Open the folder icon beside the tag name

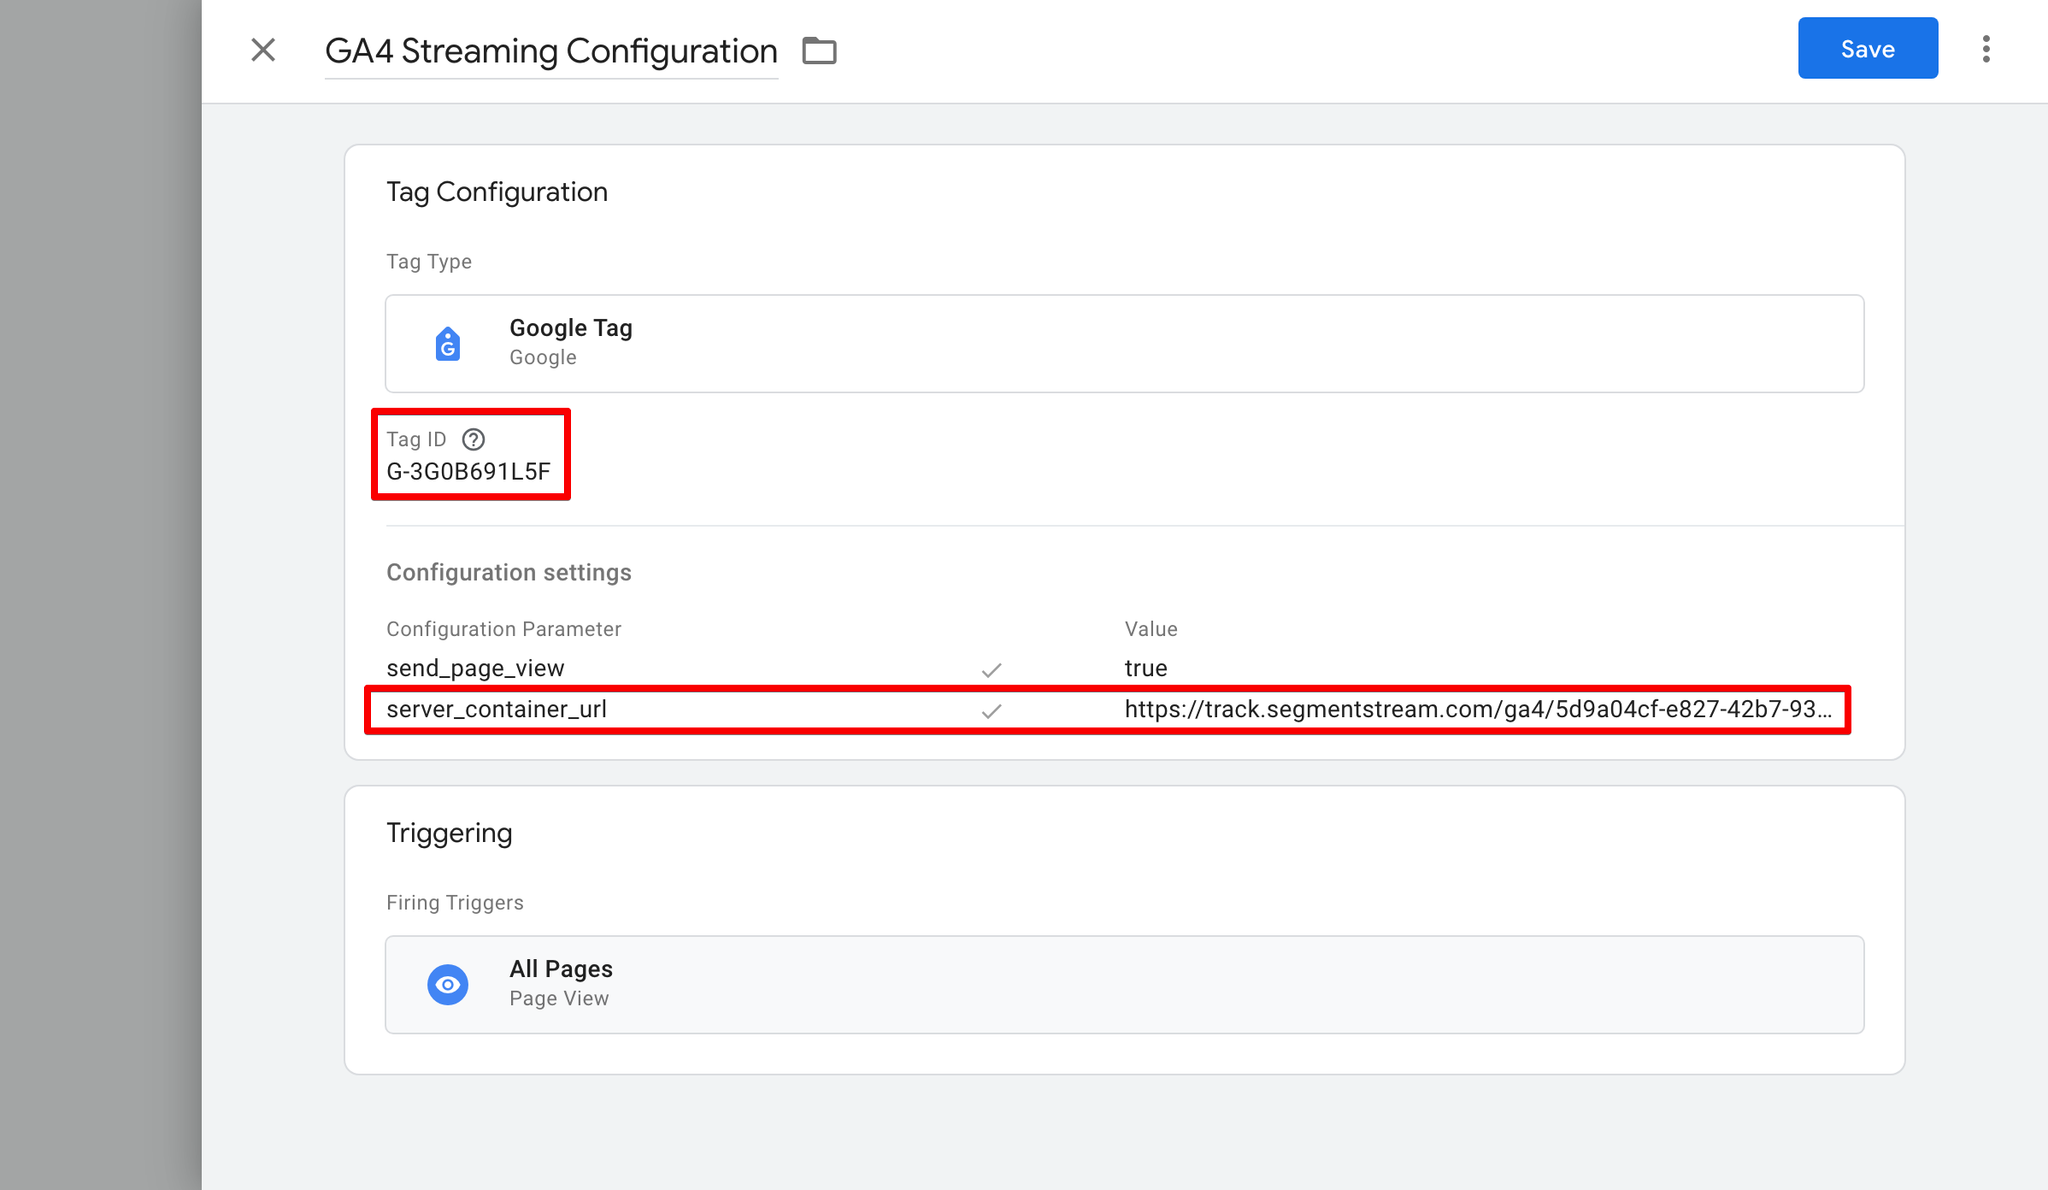tap(819, 50)
